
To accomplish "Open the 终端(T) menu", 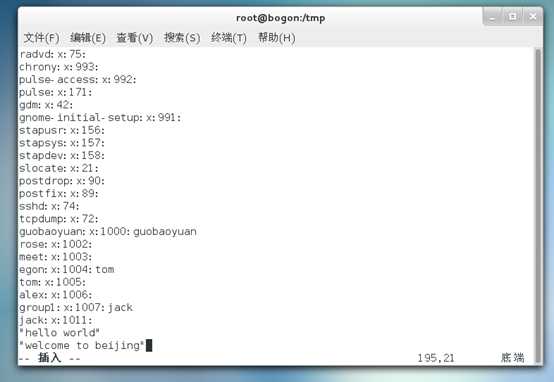I will pyautogui.click(x=229, y=38).
